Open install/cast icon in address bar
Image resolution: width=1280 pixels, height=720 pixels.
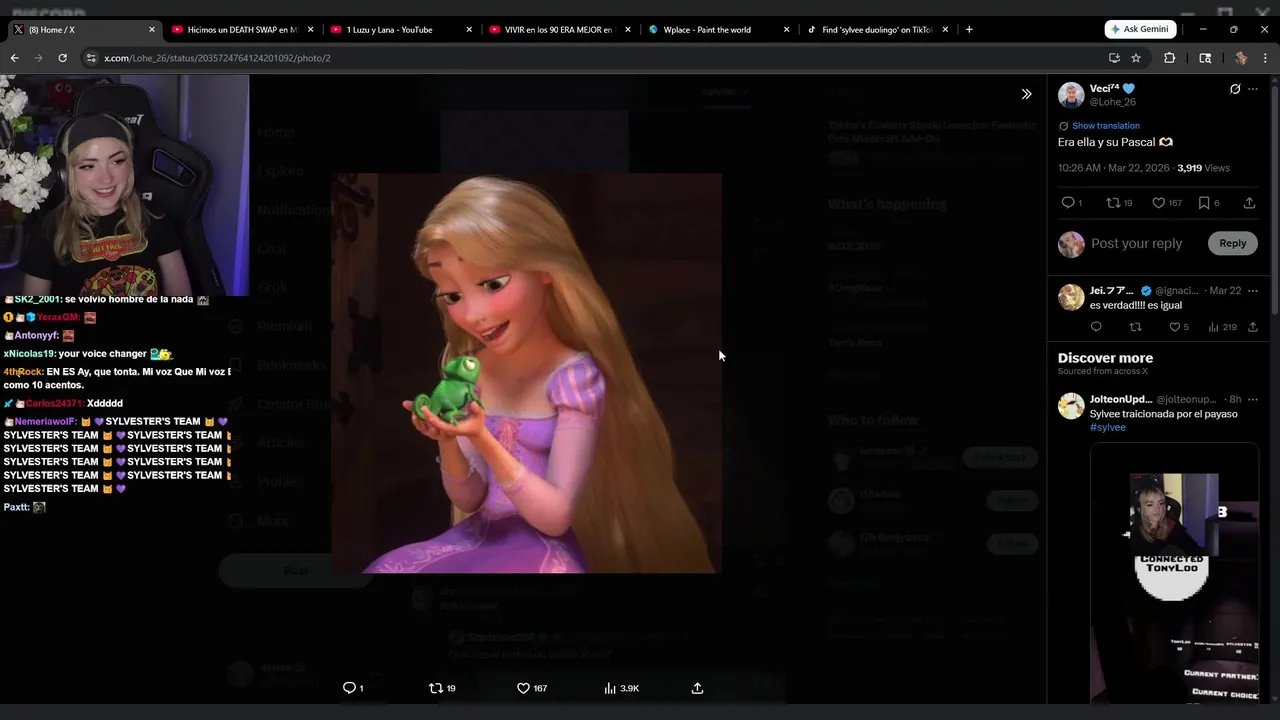[x=1114, y=58]
